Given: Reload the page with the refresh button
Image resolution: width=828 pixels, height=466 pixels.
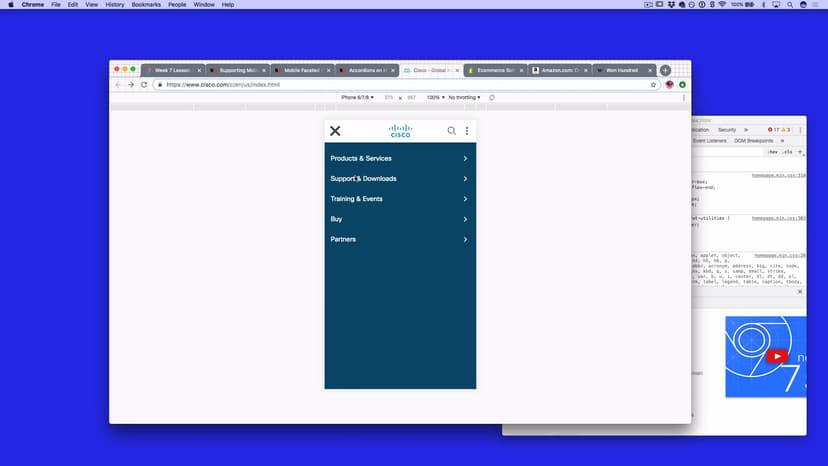Looking at the screenshot, I should tap(144, 85).
